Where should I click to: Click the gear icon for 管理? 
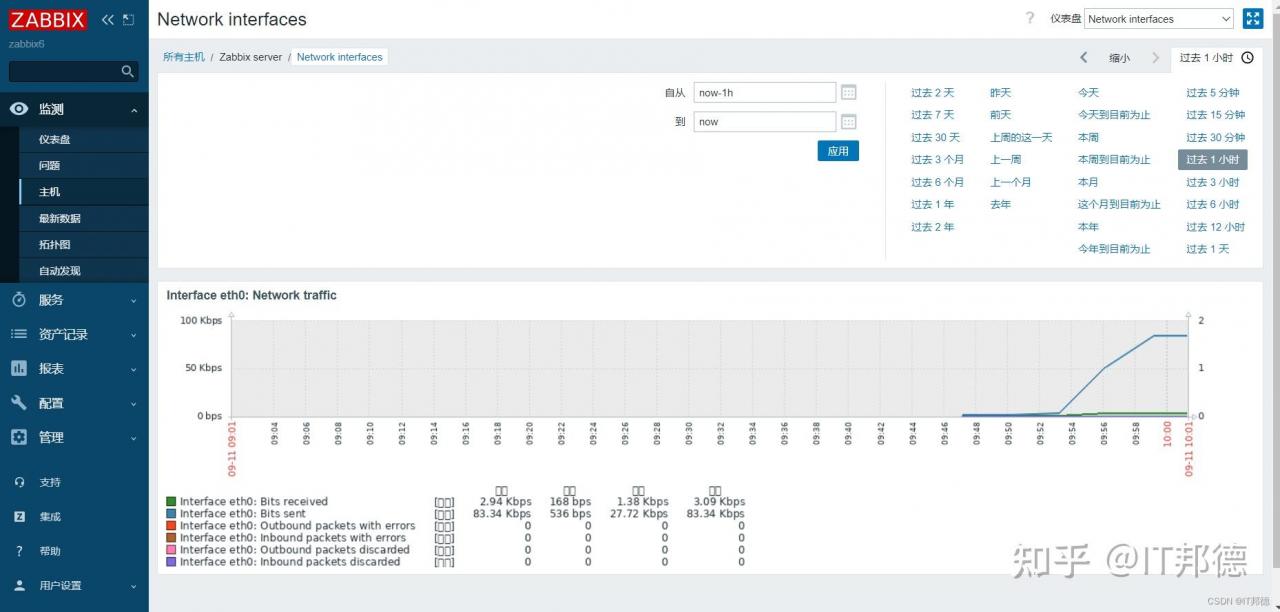(19, 437)
